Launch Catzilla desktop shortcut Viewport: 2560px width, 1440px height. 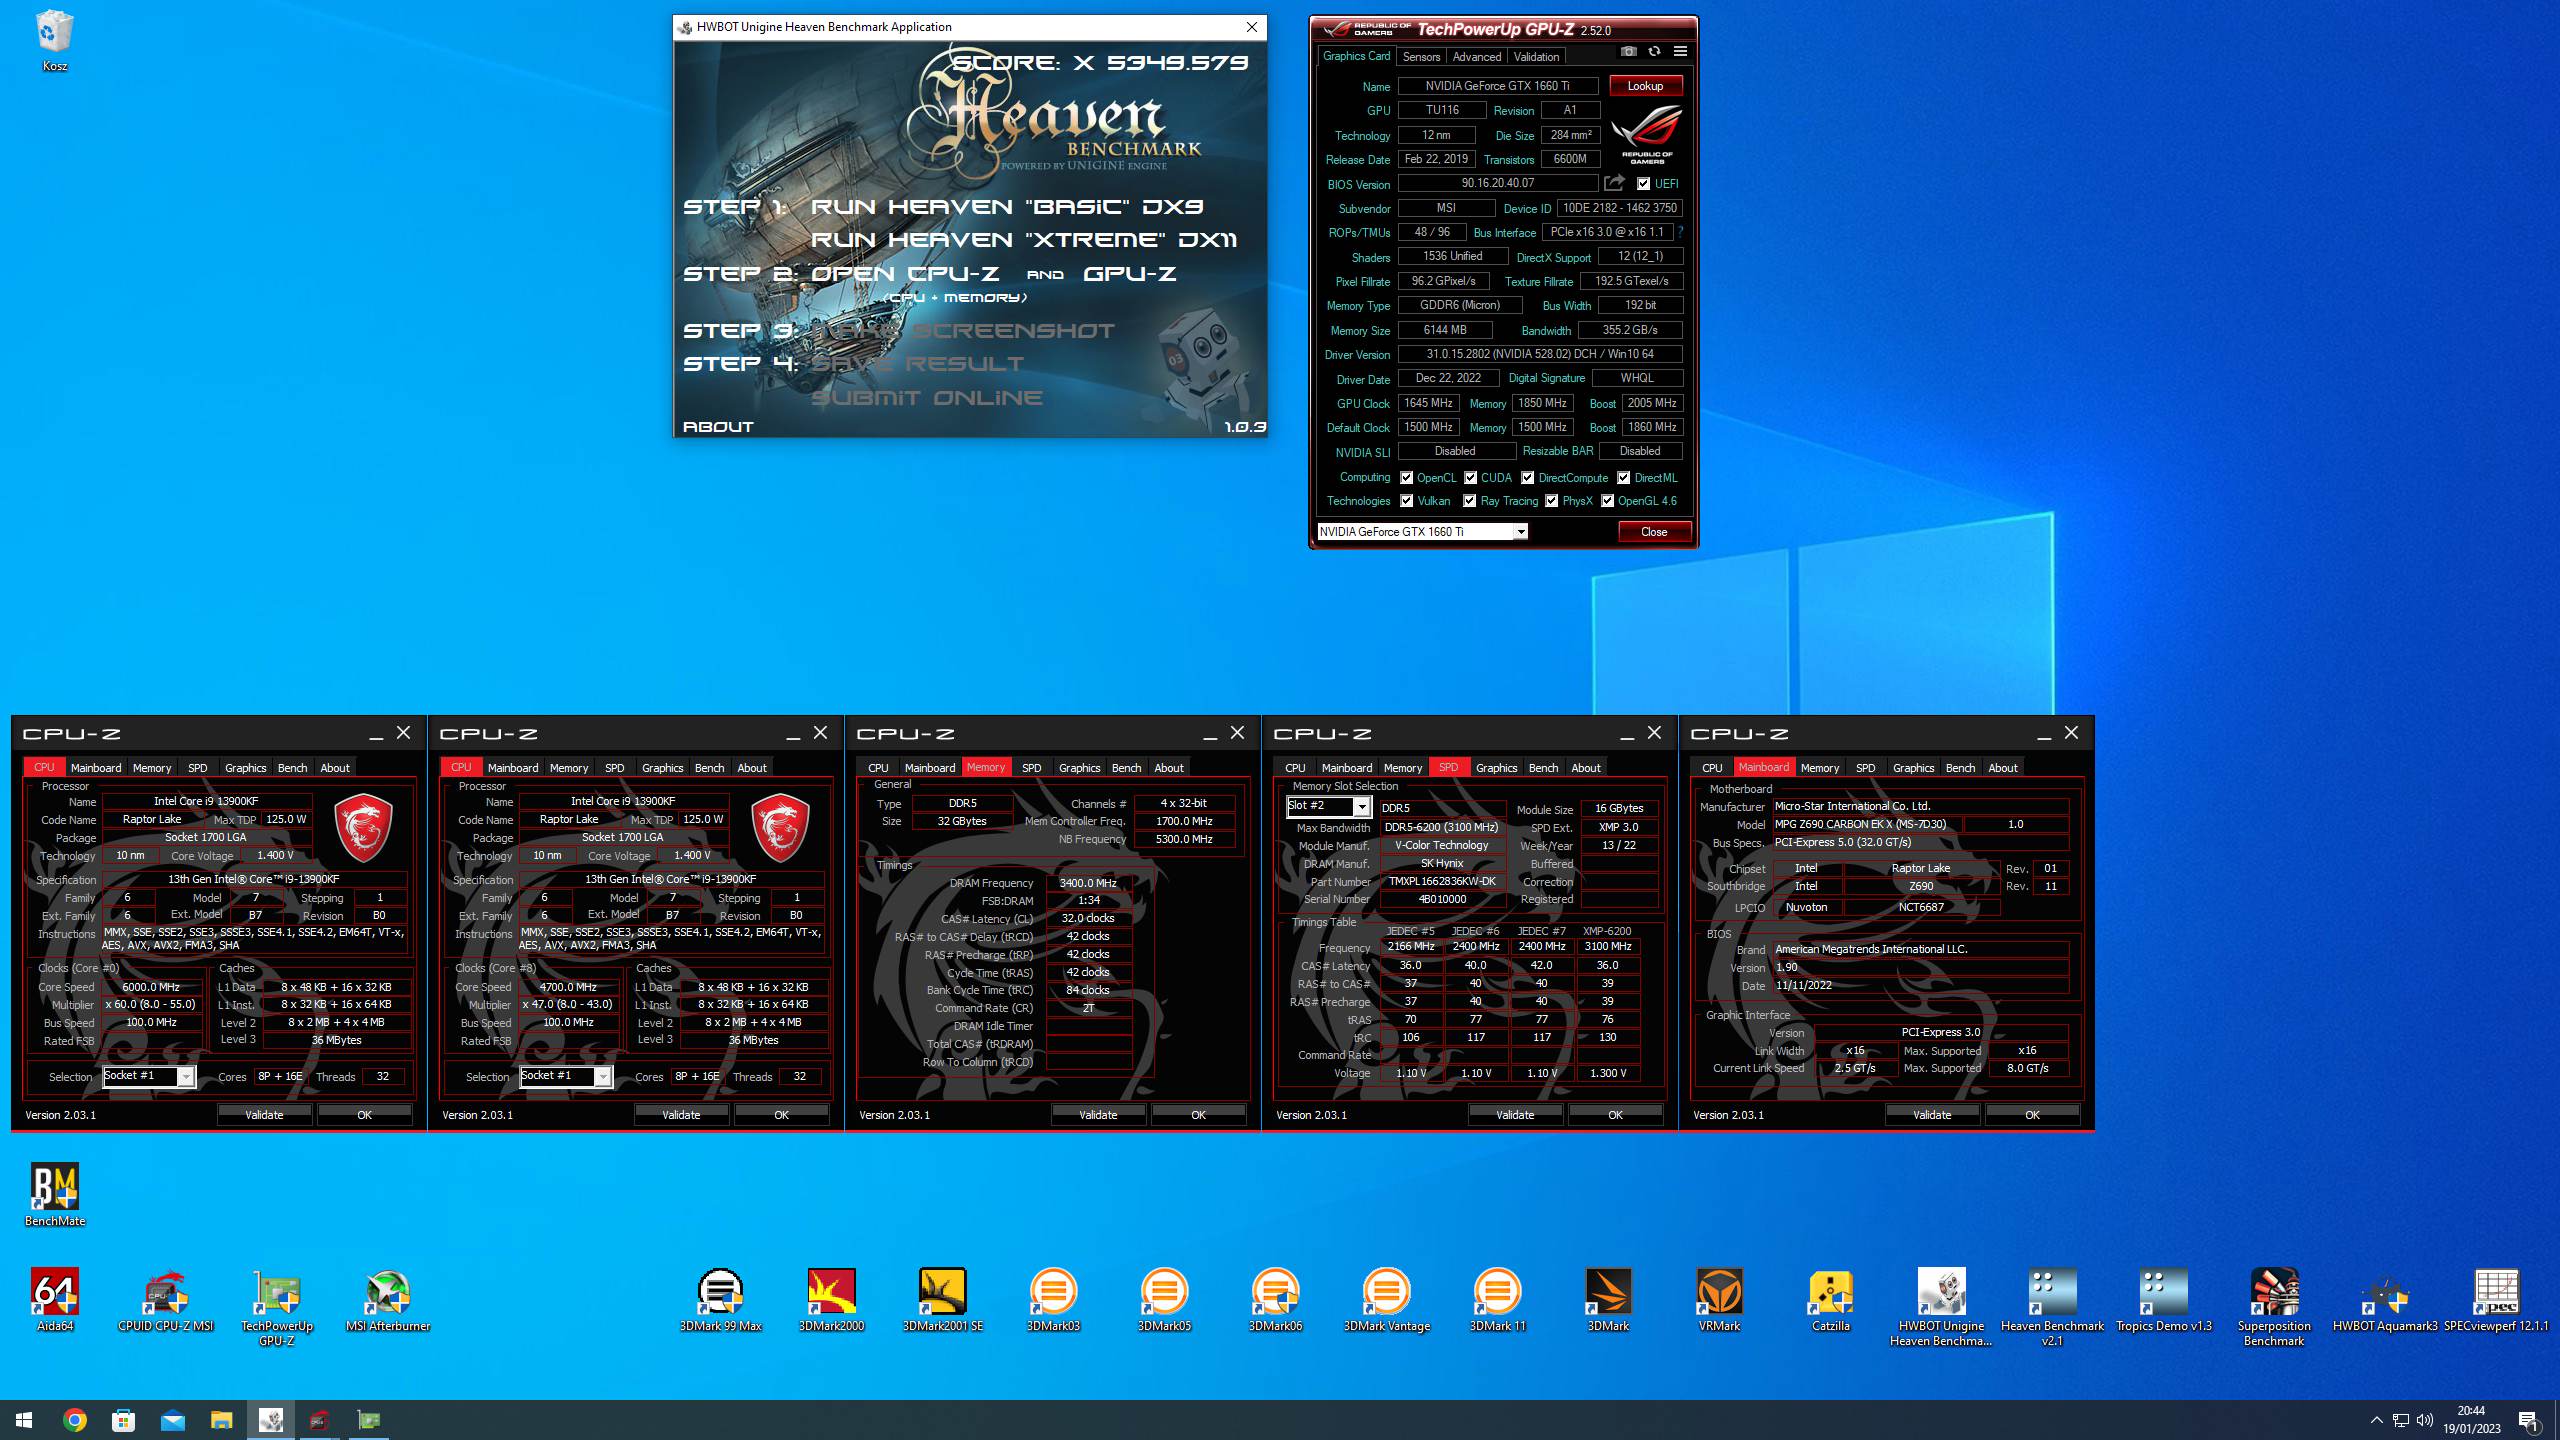[x=1830, y=1300]
